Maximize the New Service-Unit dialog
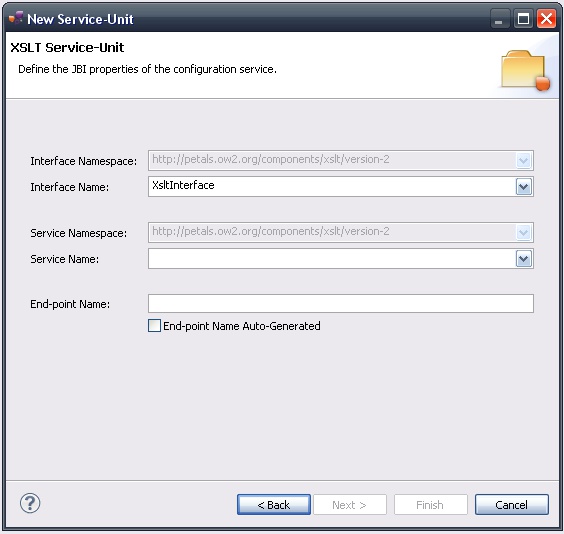The height and width of the screenshot is (534, 564). pyautogui.click(x=523, y=19)
